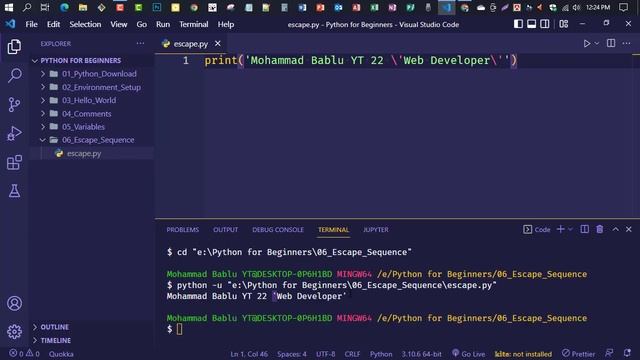
Task: Open Customize Layout button
Action: pos(564,24)
